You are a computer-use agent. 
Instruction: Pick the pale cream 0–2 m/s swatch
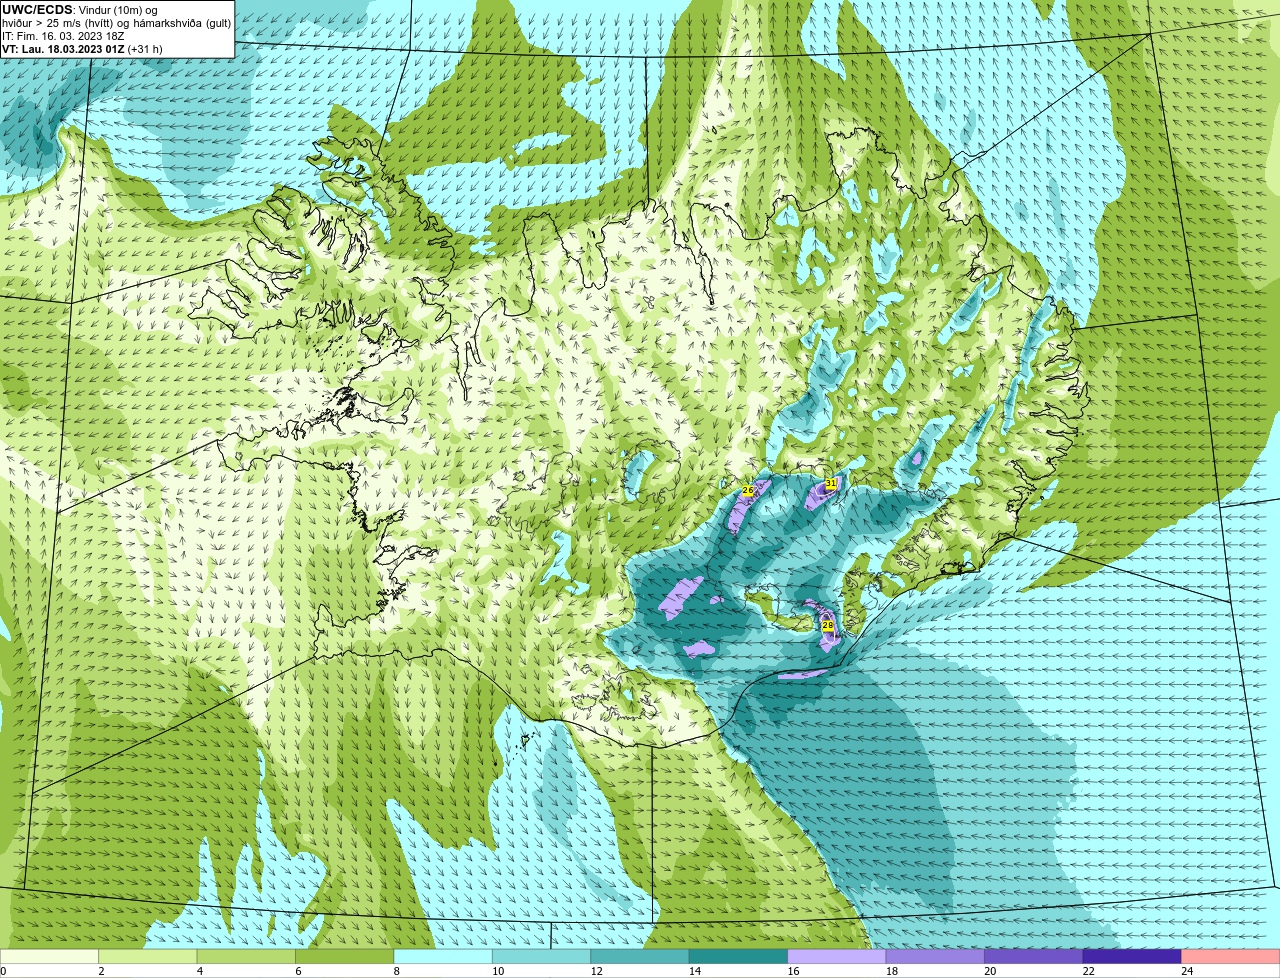click(x=49, y=957)
